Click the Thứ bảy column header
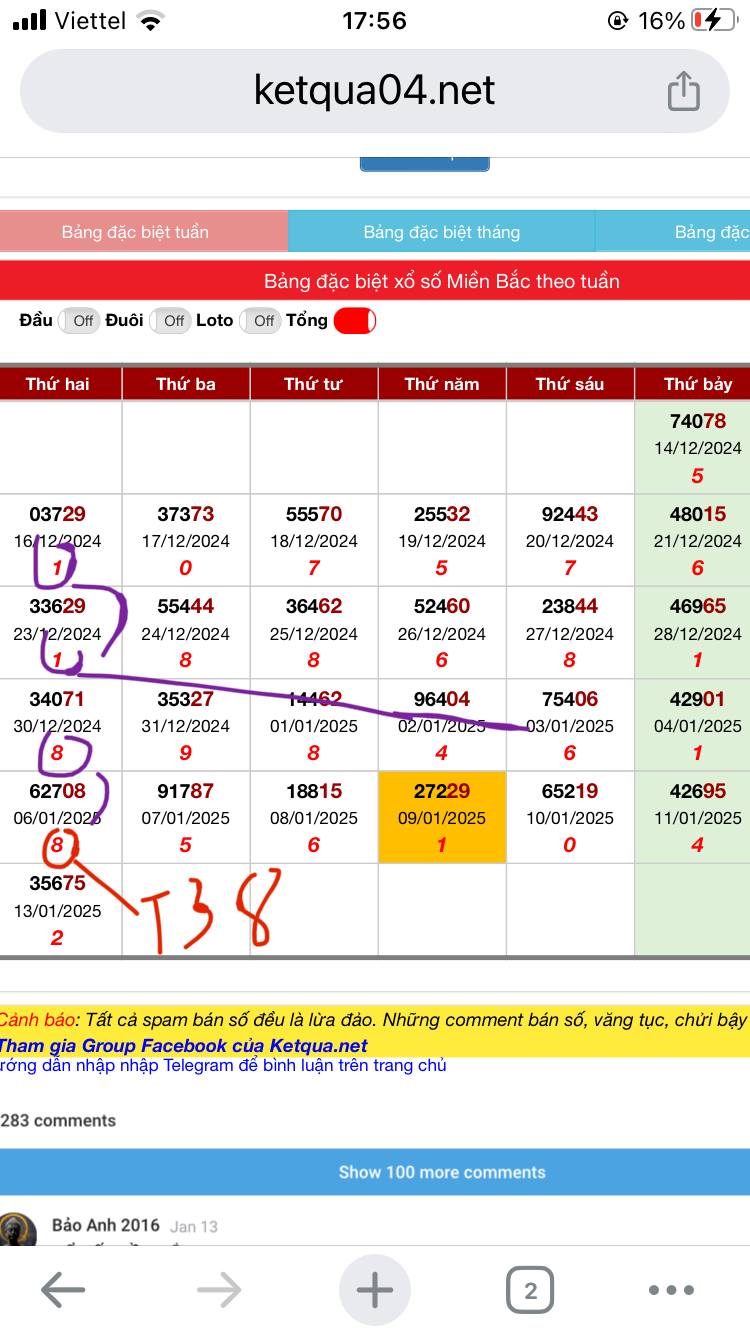Screen dimensions: 750x1333 [697, 384]
